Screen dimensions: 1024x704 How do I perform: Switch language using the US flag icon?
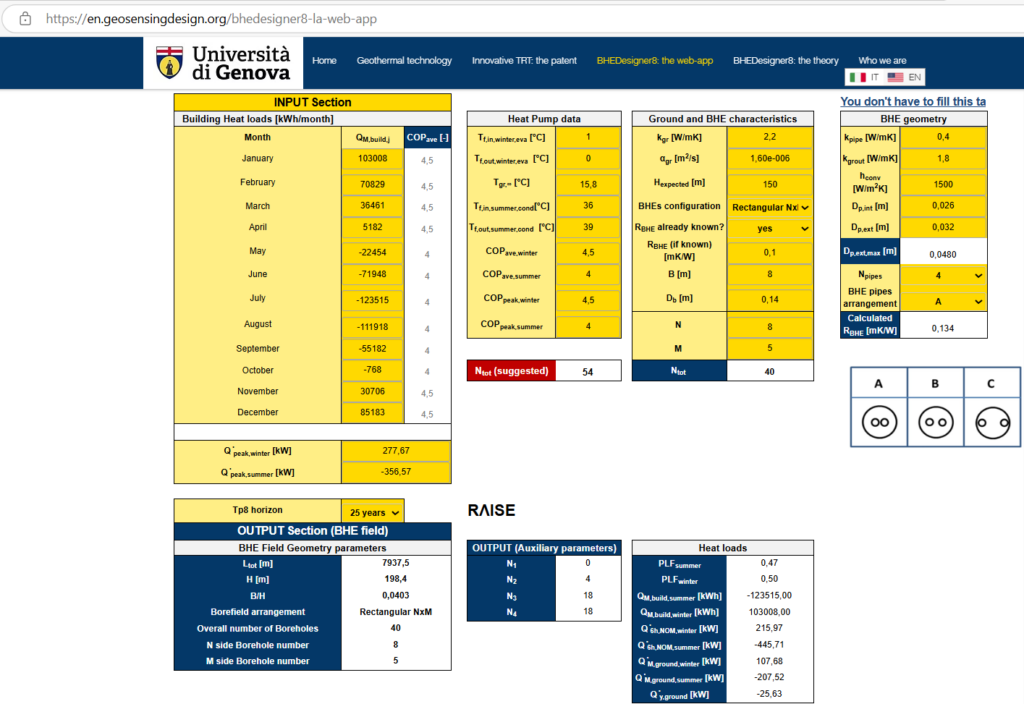pyautogui.click(x=895, y=77)
